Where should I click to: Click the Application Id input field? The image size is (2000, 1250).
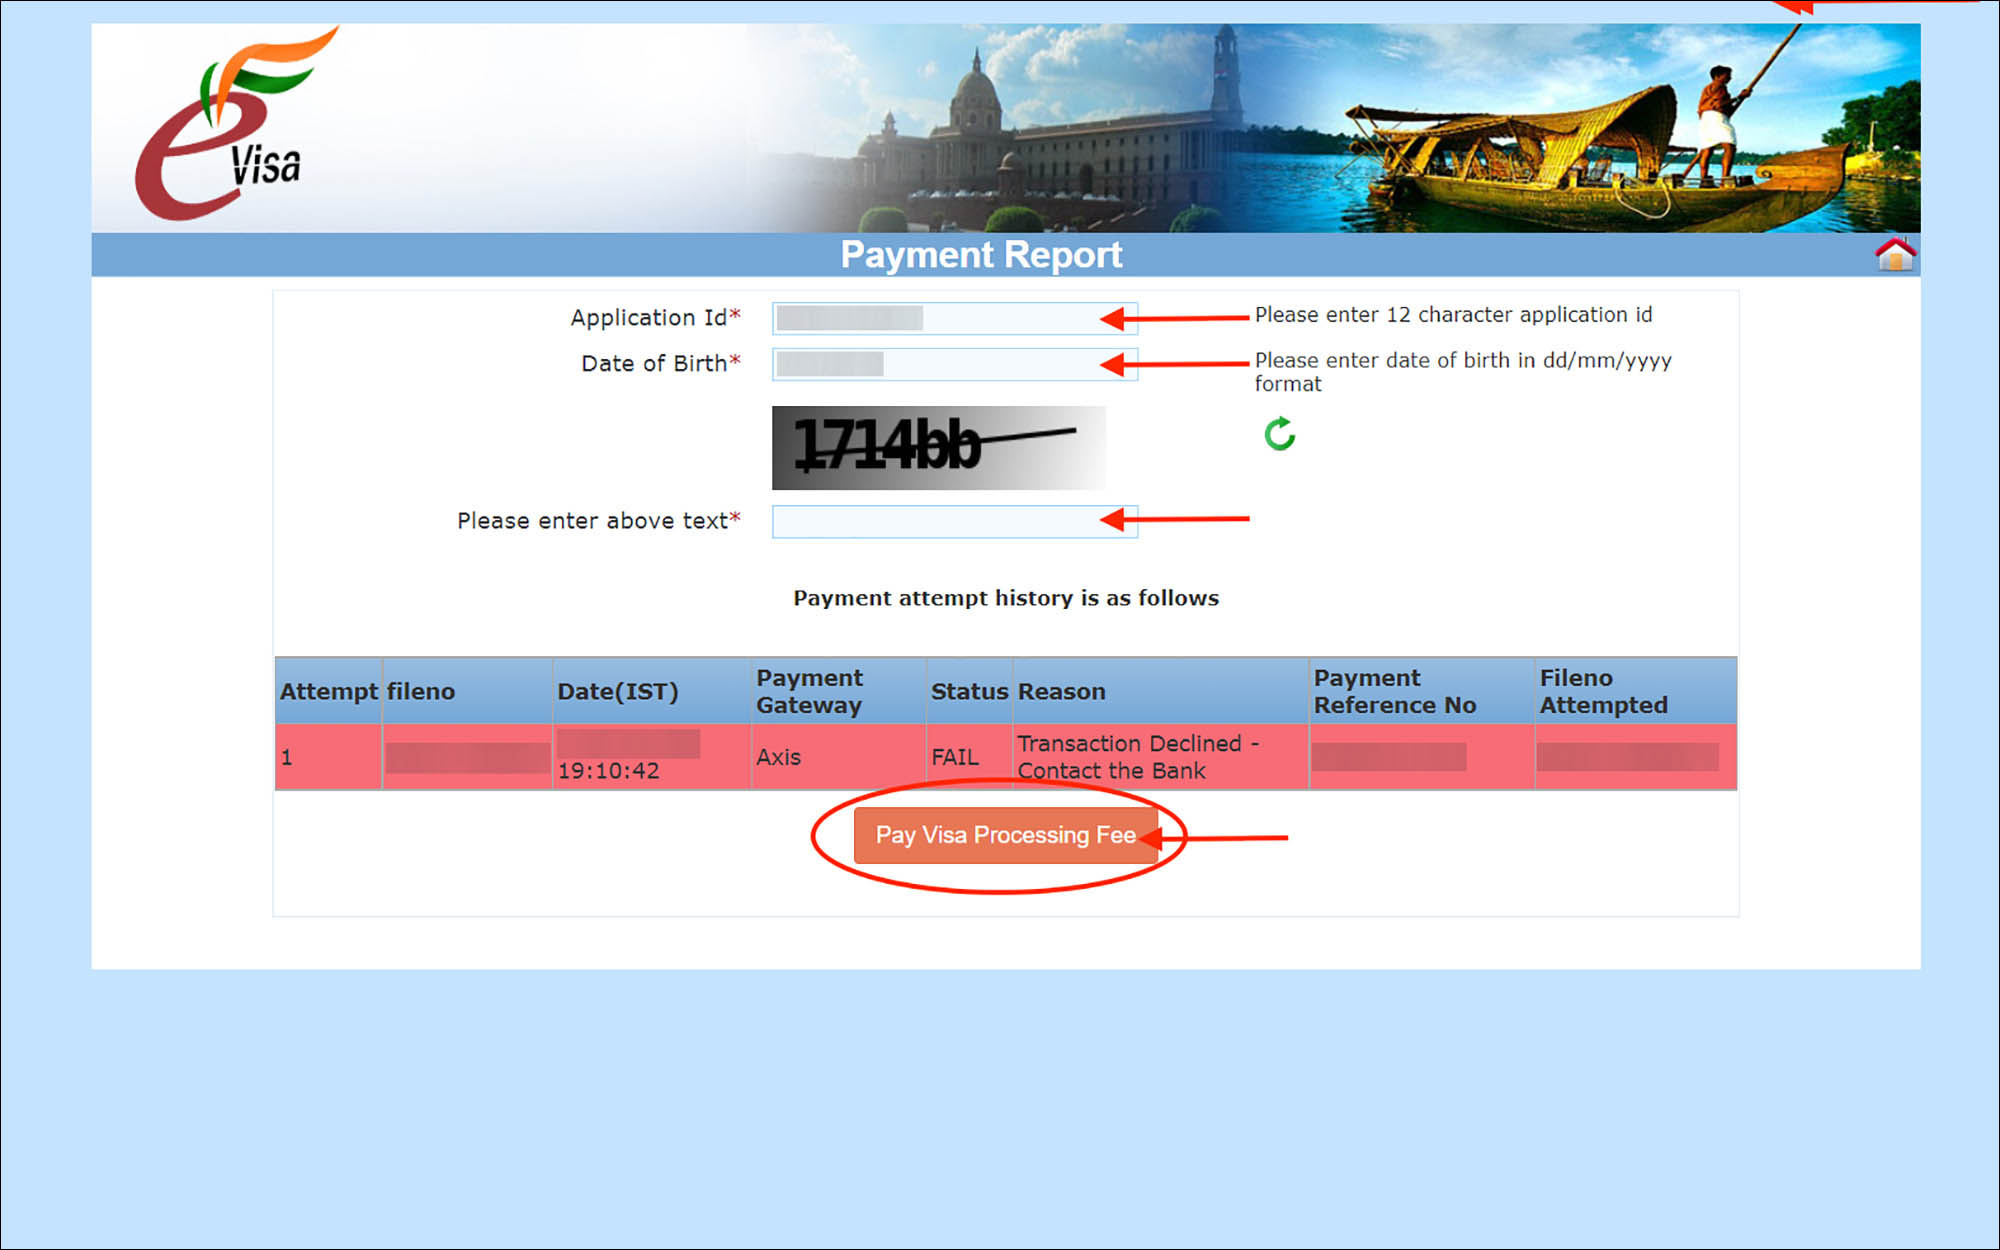coord(955,318)
